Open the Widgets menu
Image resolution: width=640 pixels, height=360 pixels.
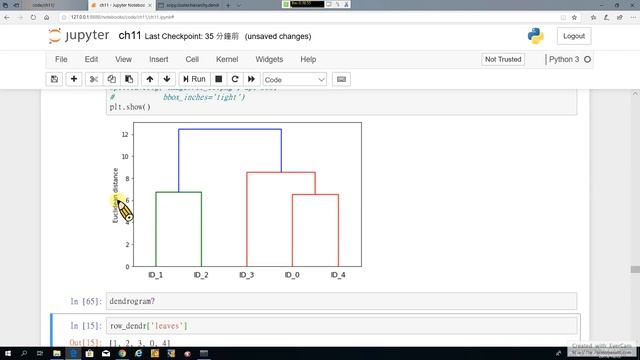point(269,60)
